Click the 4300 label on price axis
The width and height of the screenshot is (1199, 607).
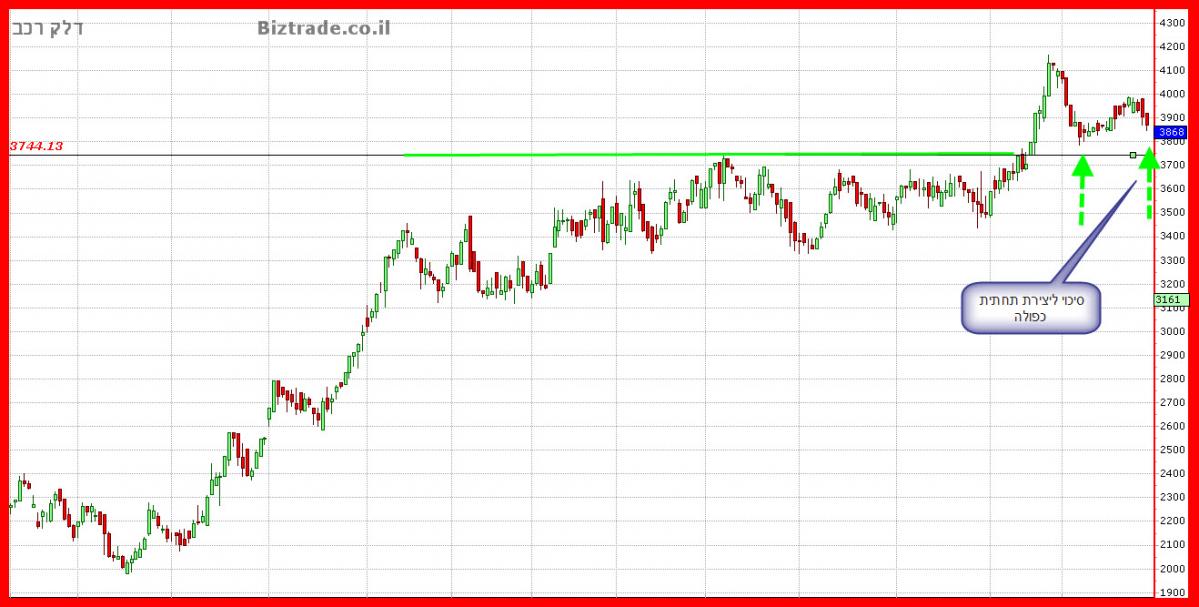click(1171, 22)
